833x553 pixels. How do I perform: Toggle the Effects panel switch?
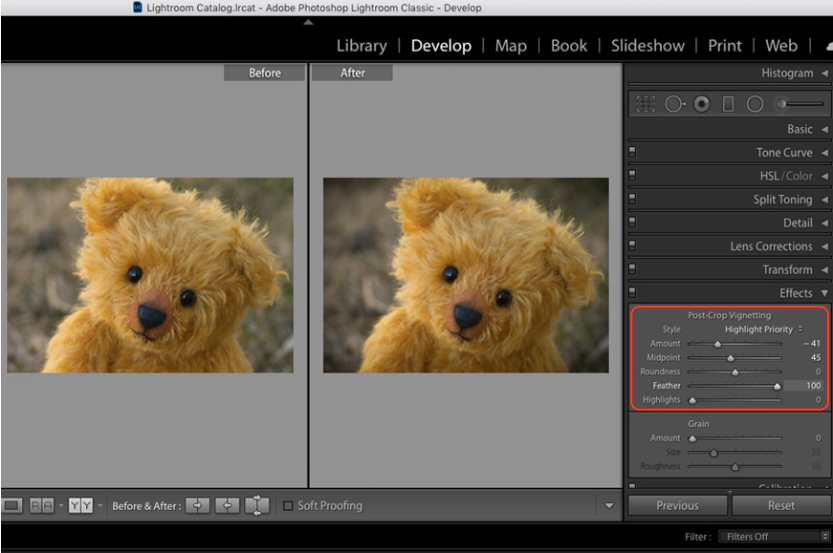632,292
